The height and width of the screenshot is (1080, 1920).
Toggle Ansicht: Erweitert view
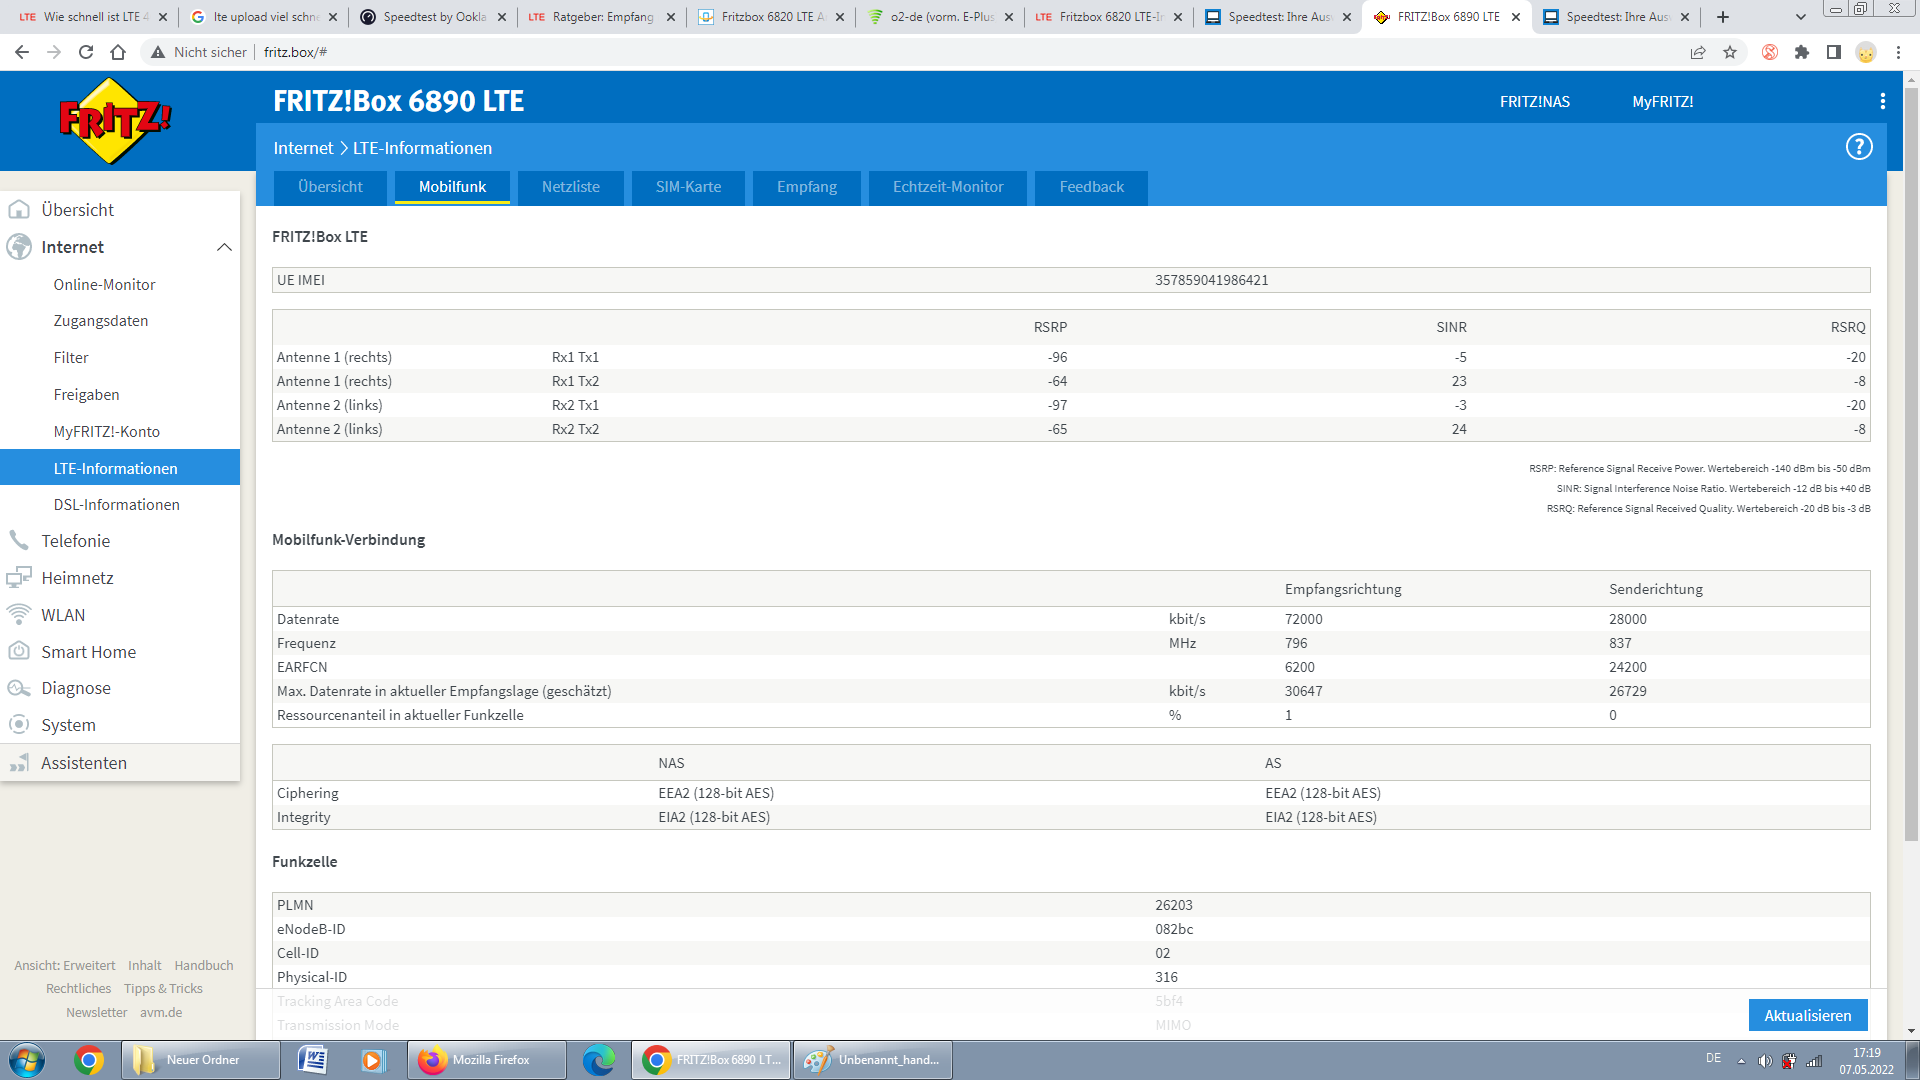[65, 965]
